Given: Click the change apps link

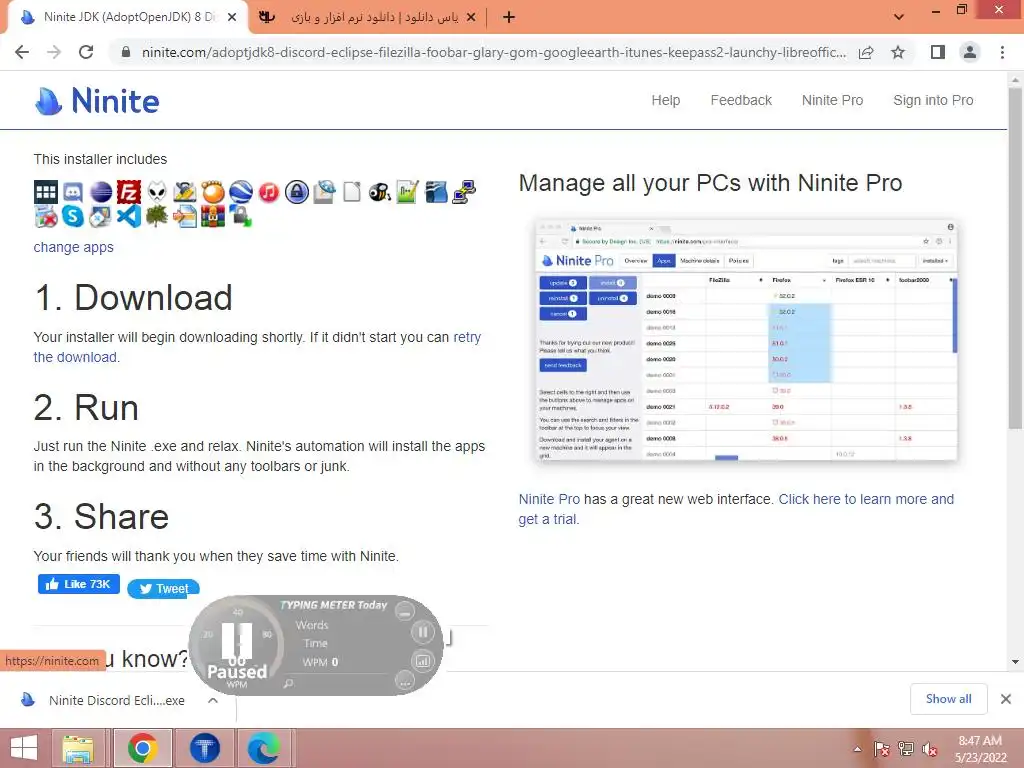Looking at the screenshot, I should tap(74, 248).
